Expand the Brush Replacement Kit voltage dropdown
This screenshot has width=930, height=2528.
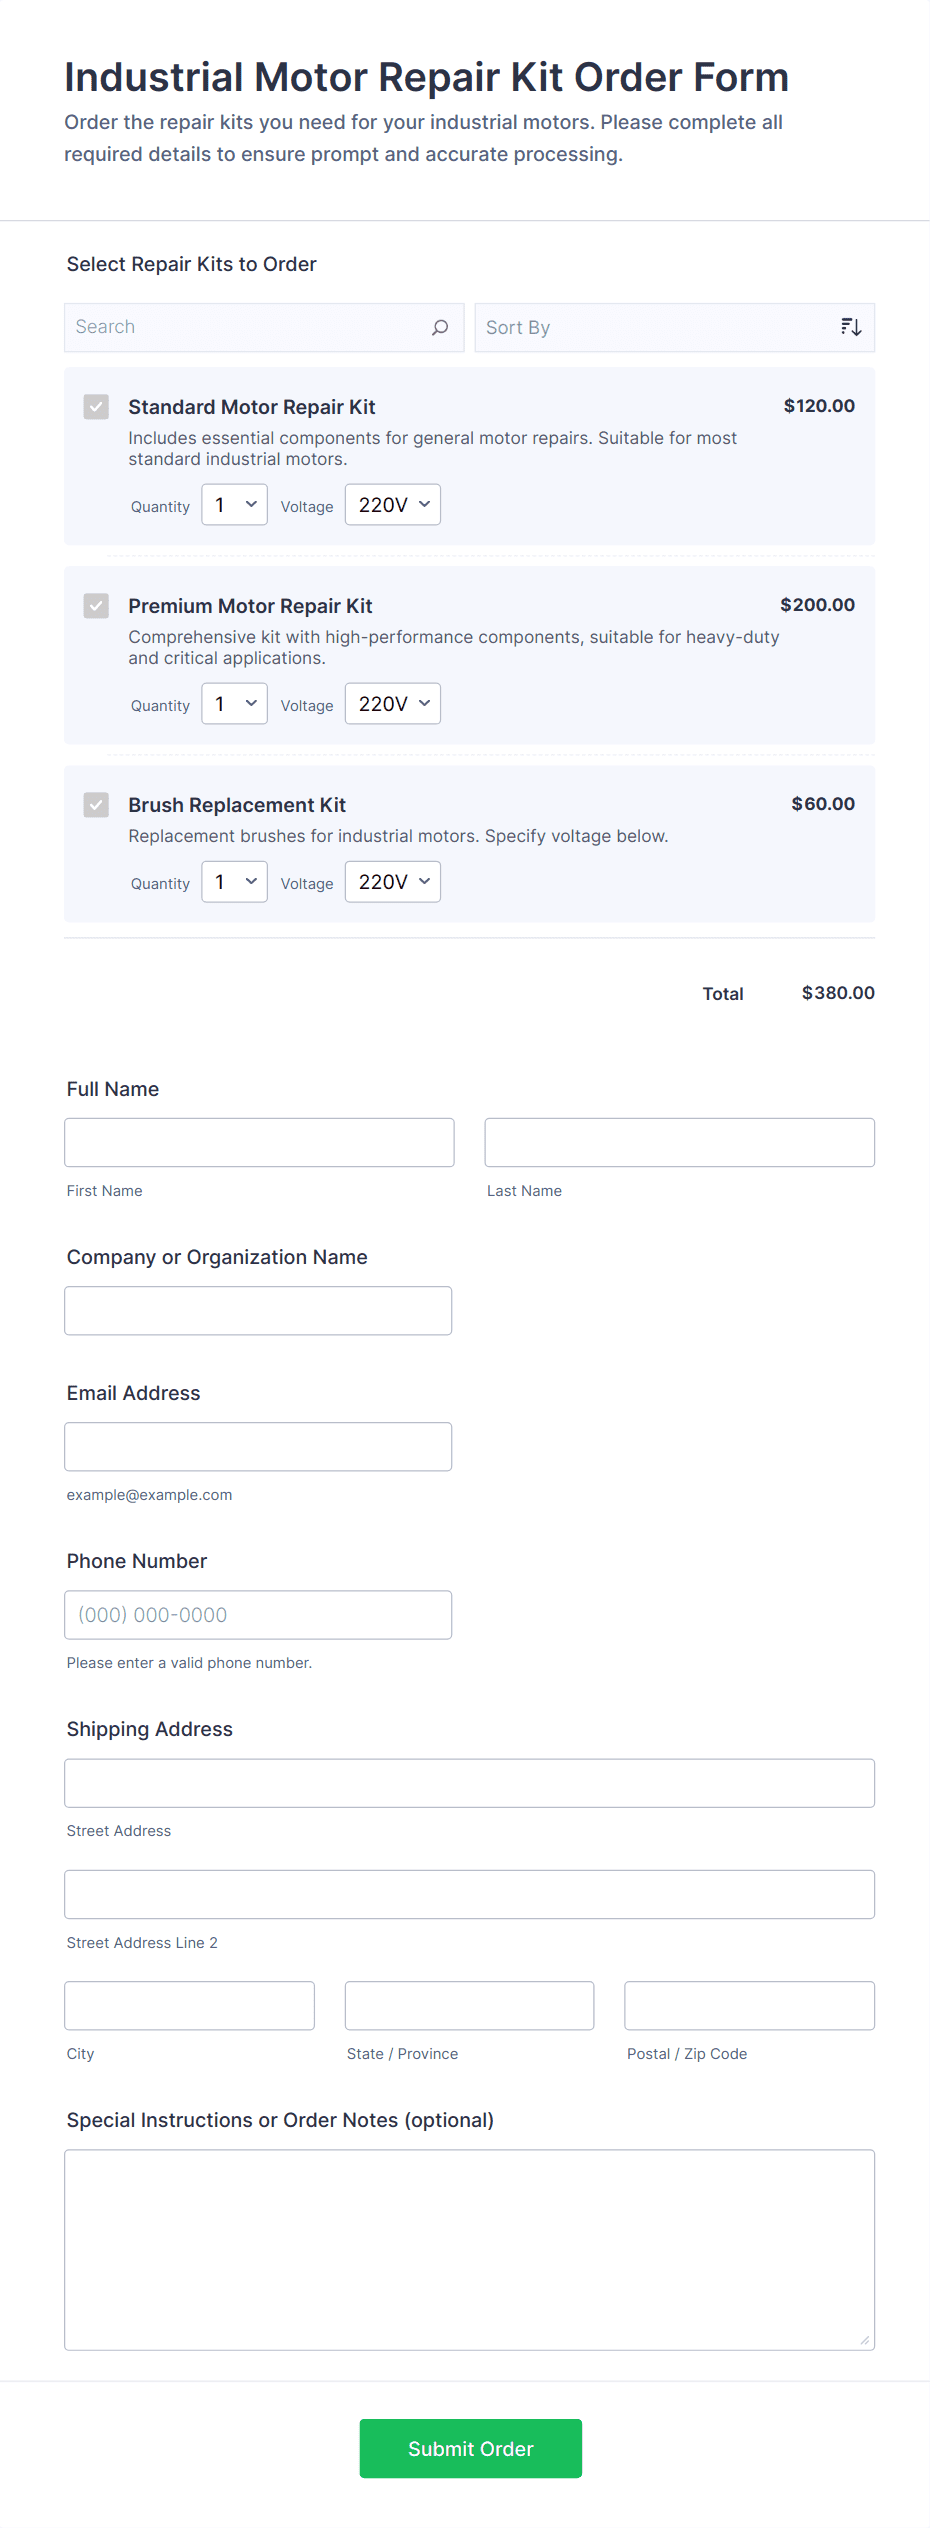(392, 881)
